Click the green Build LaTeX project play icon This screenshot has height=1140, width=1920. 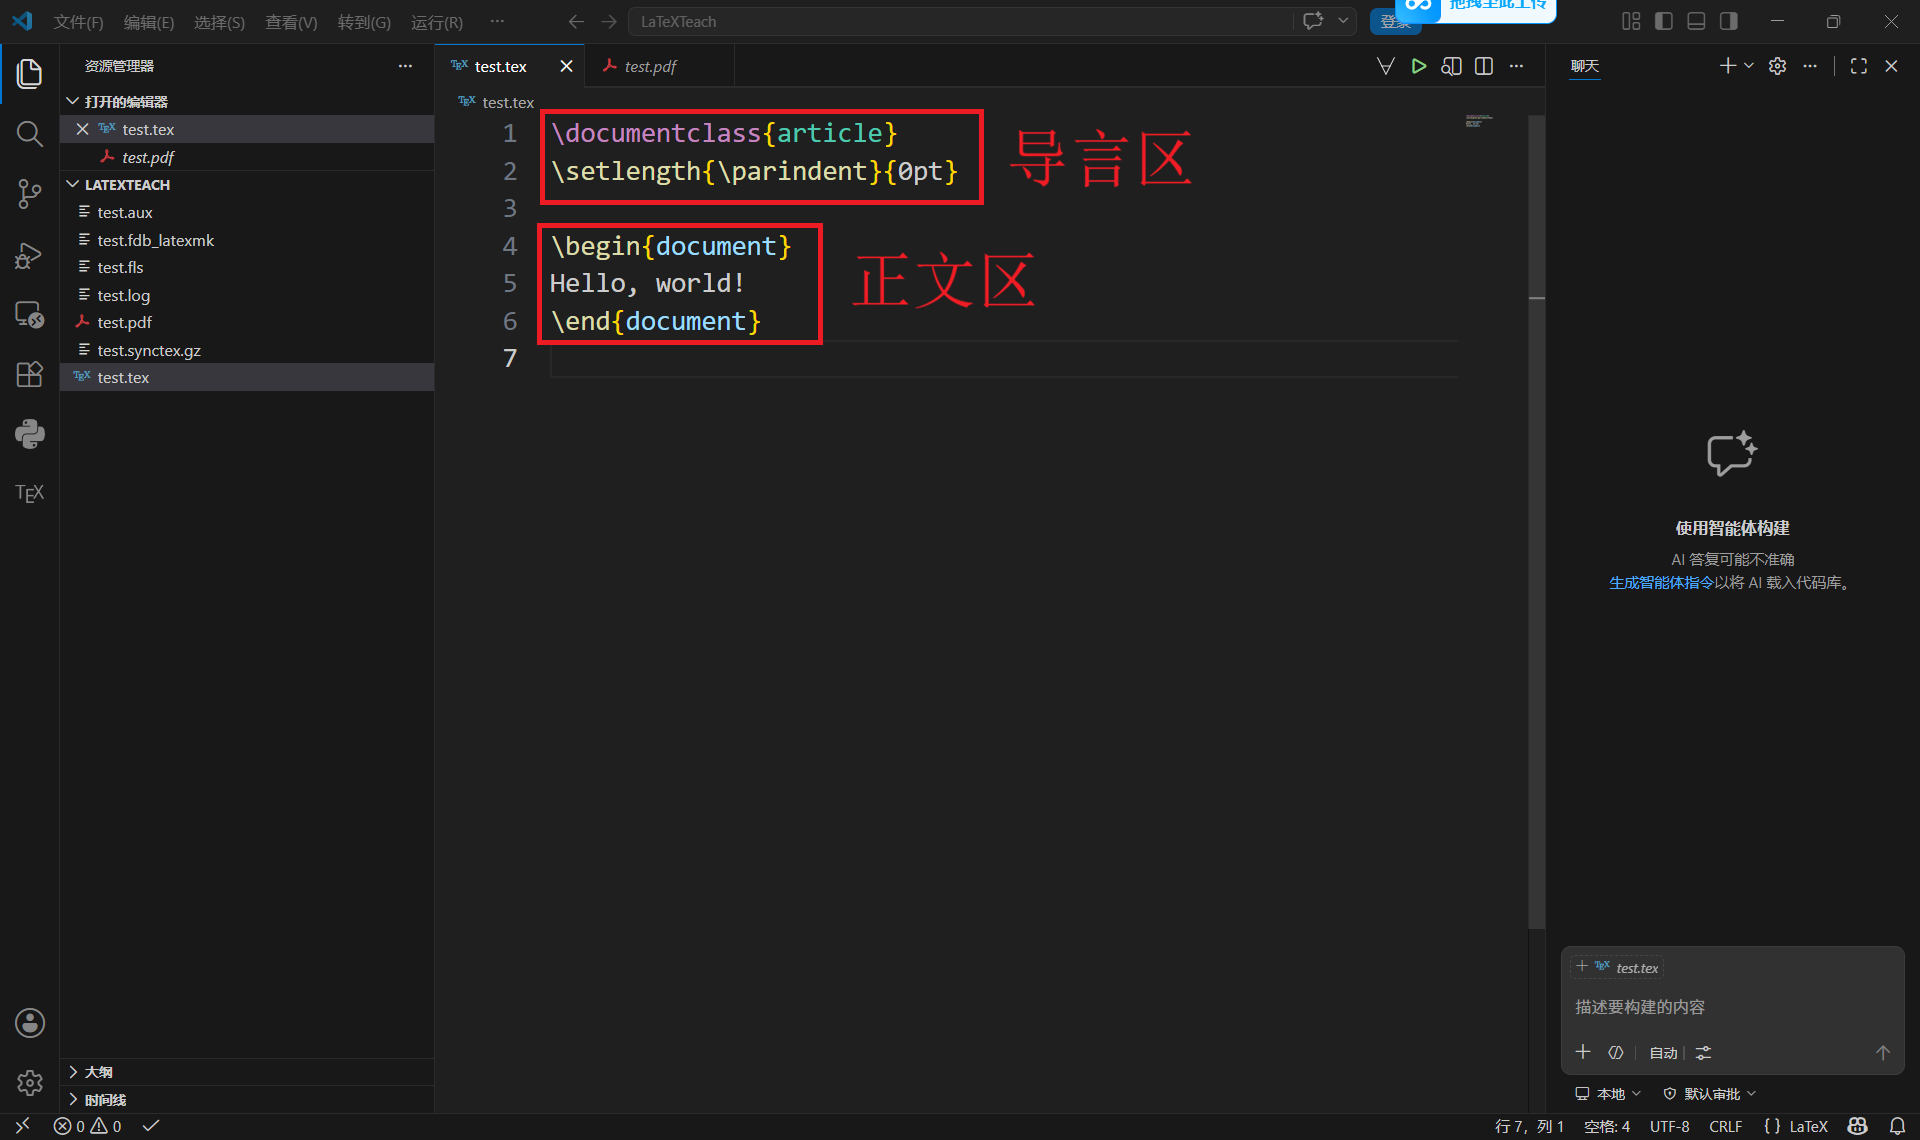pyautogui.click(x=1418, y=66)
